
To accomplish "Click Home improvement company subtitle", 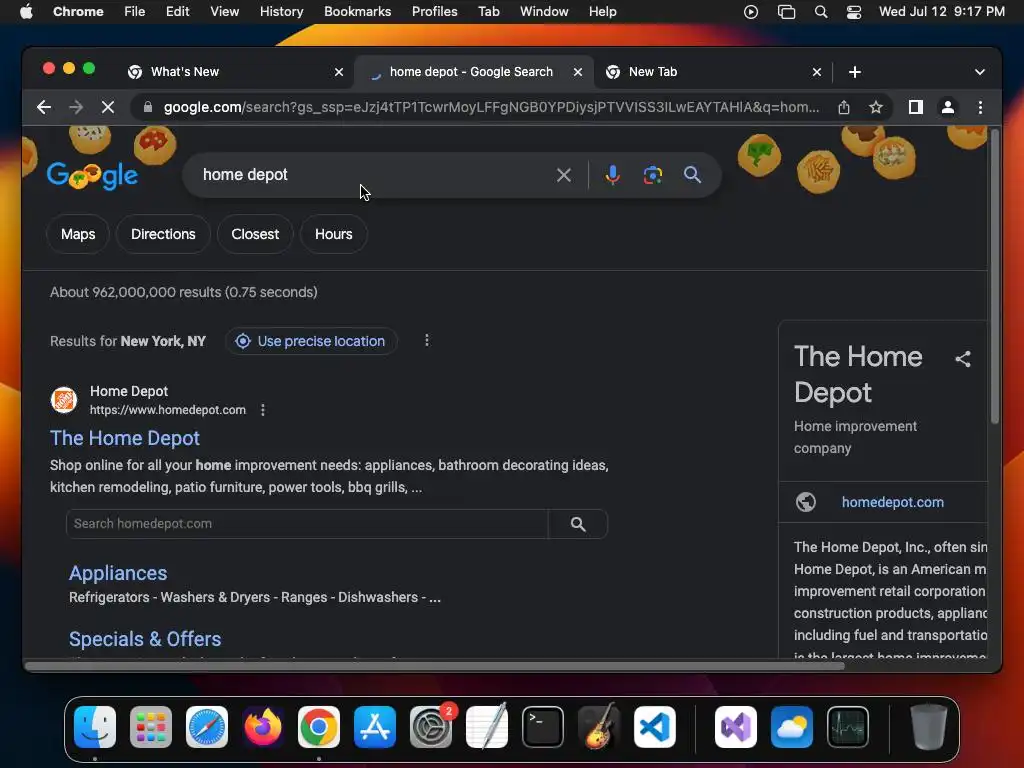I will point(856,438).
